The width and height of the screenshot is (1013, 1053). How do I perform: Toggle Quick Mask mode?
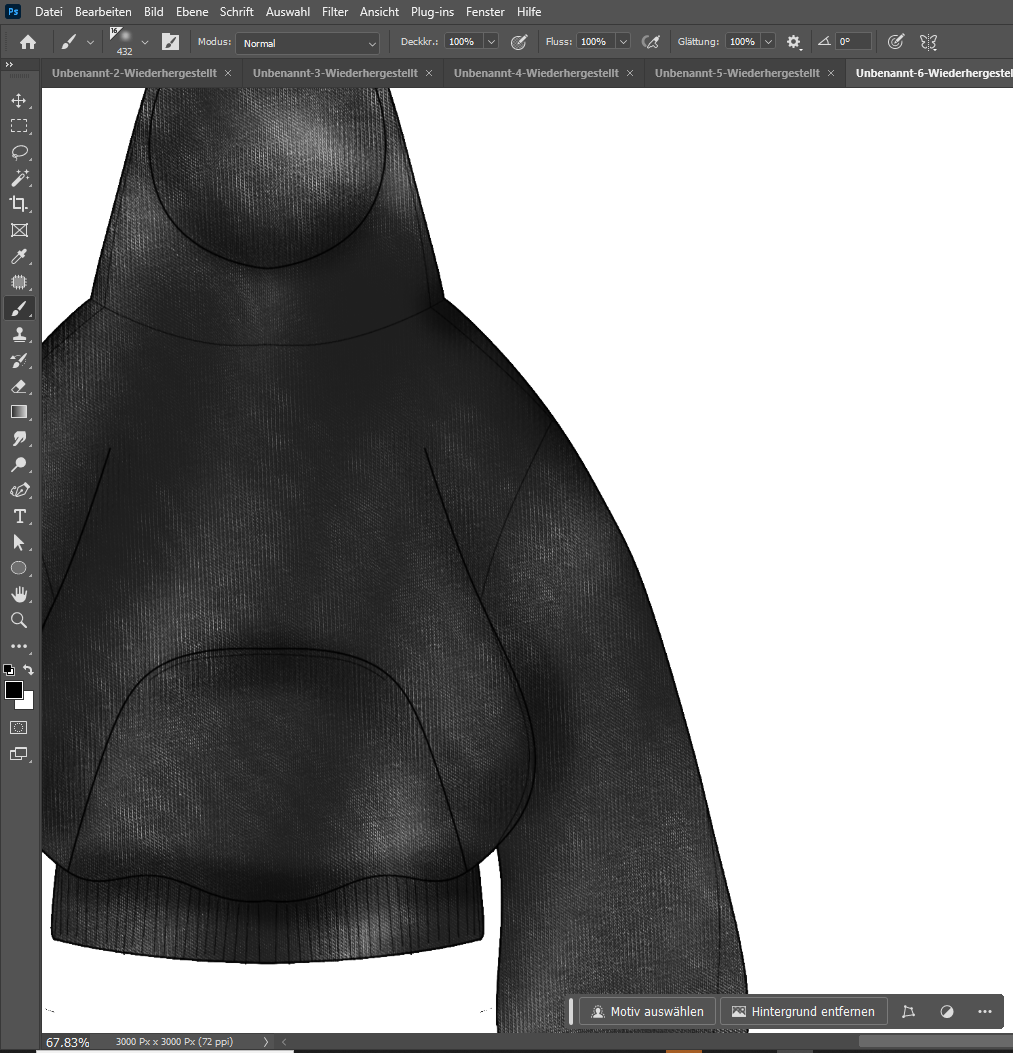[19, 727]
